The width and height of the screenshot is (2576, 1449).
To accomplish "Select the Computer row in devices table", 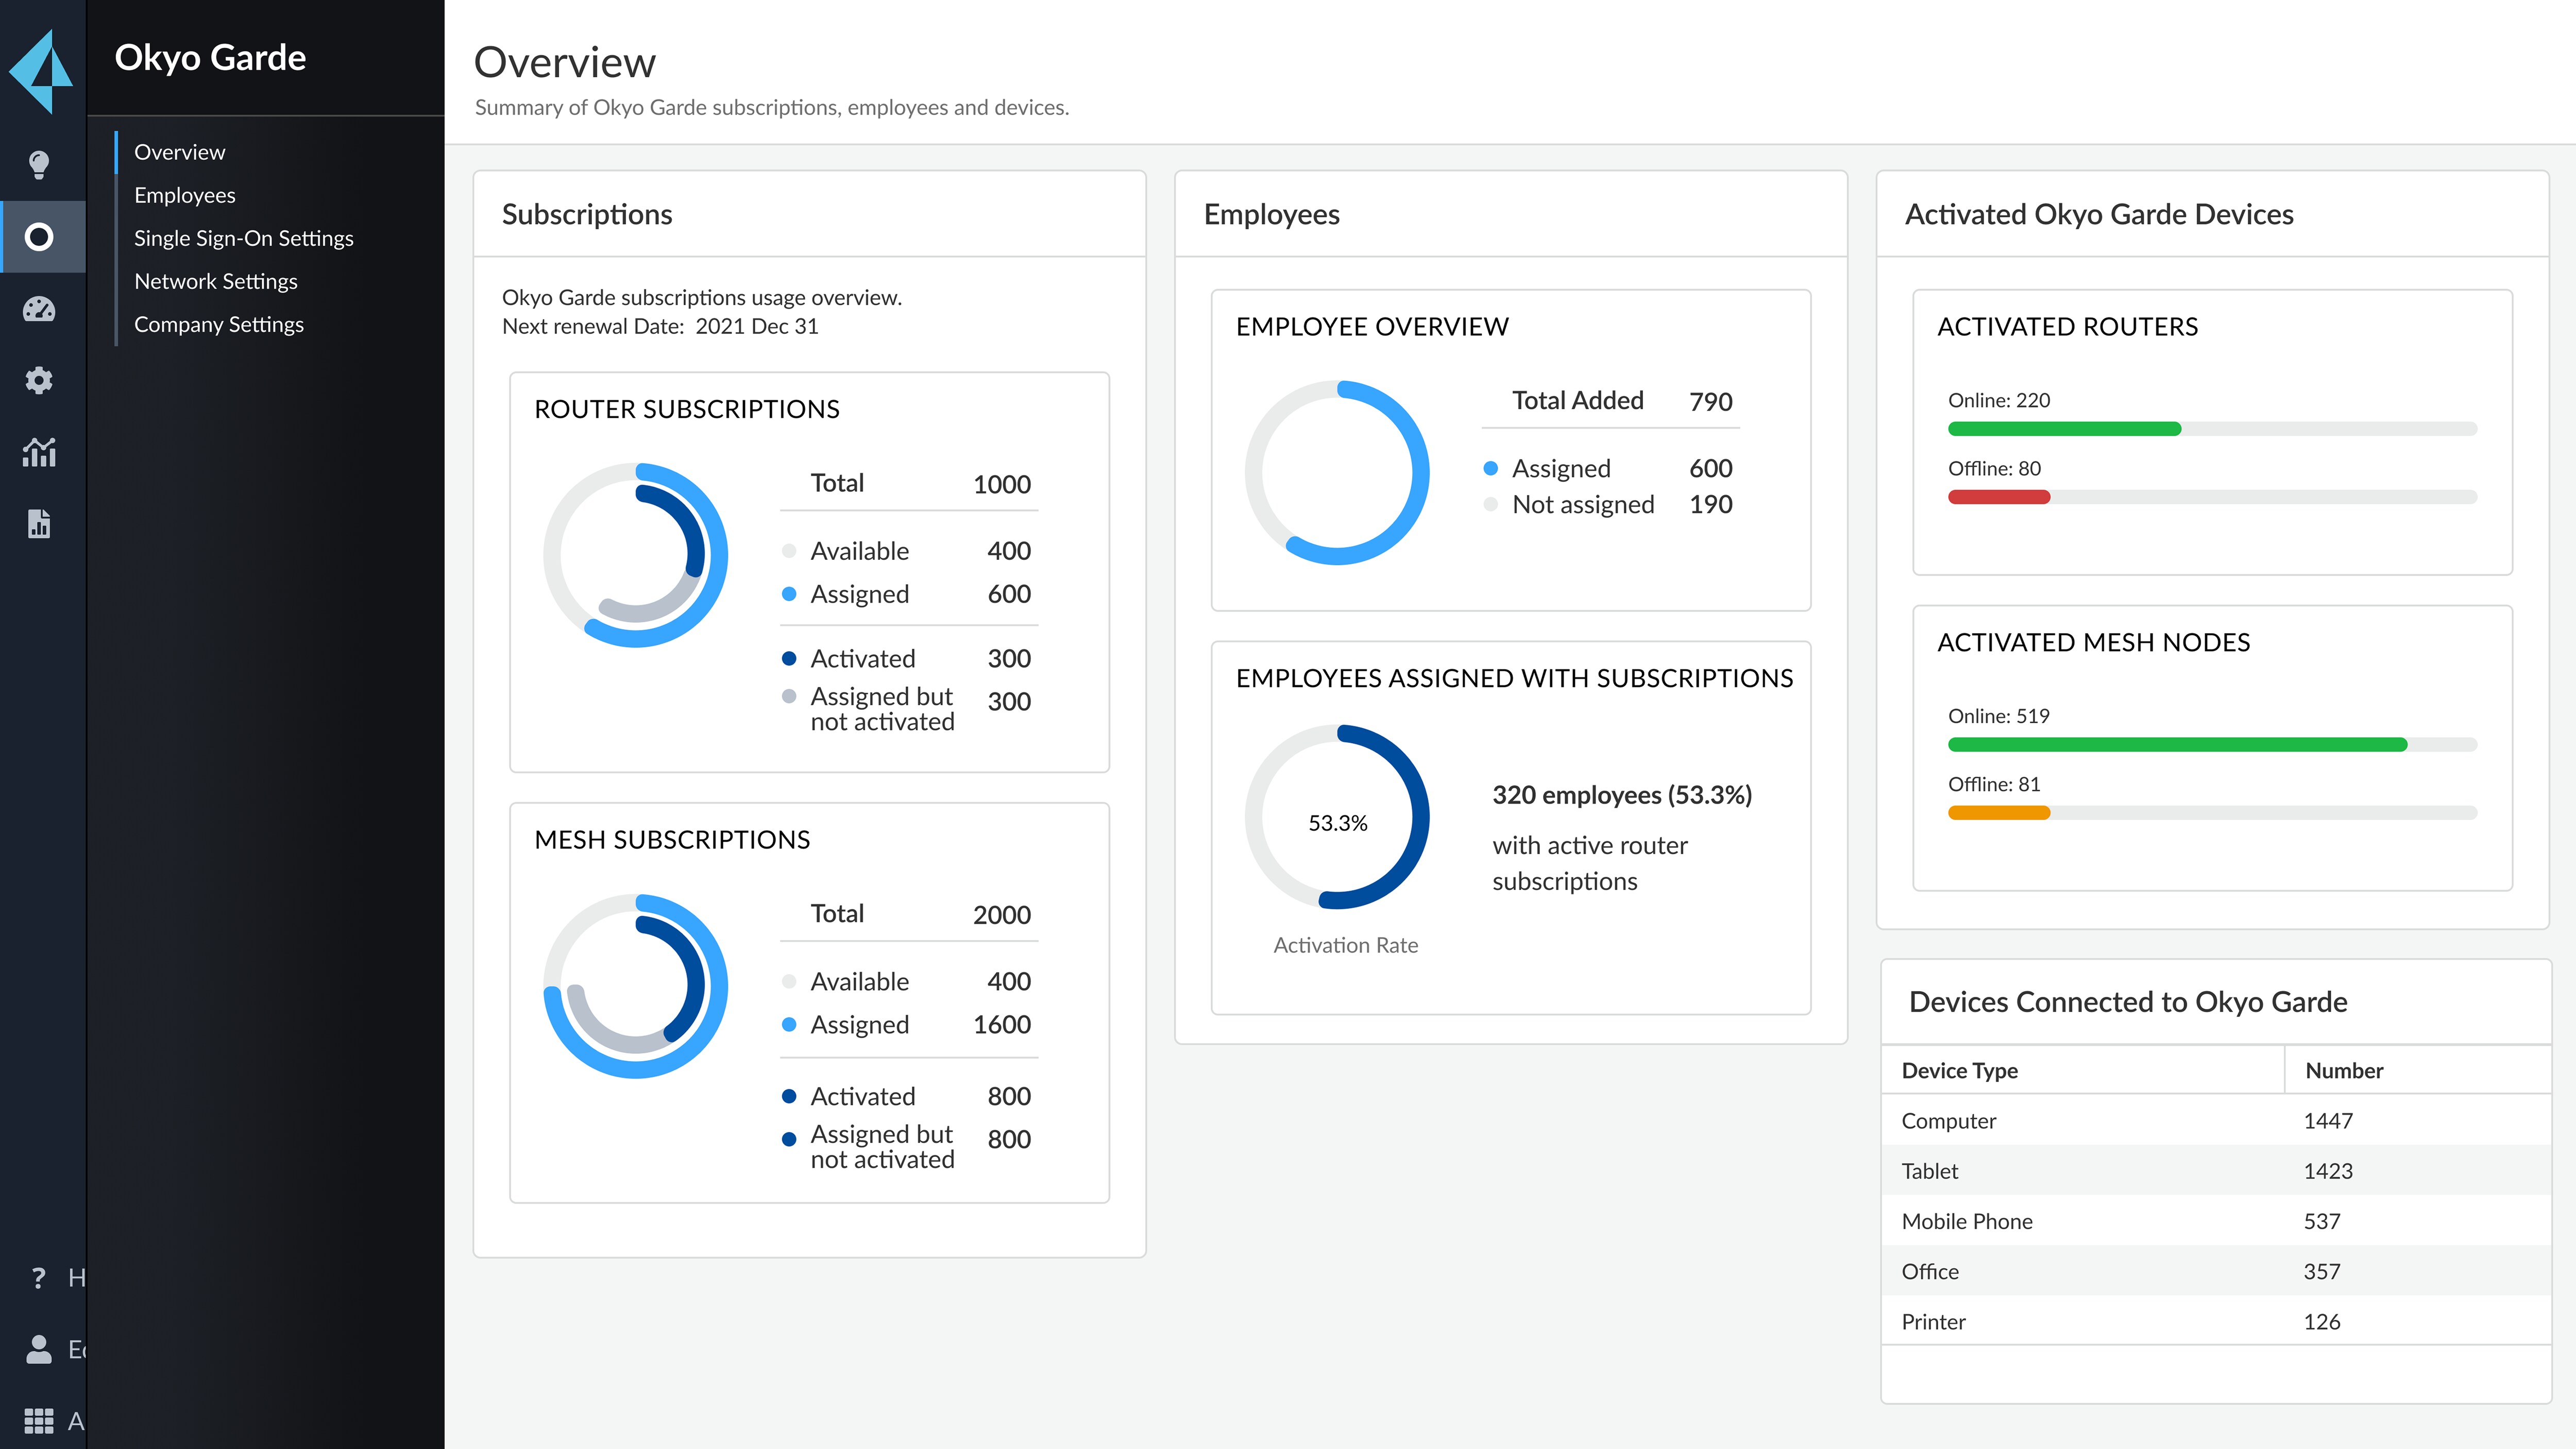I will (1948, 1121).
